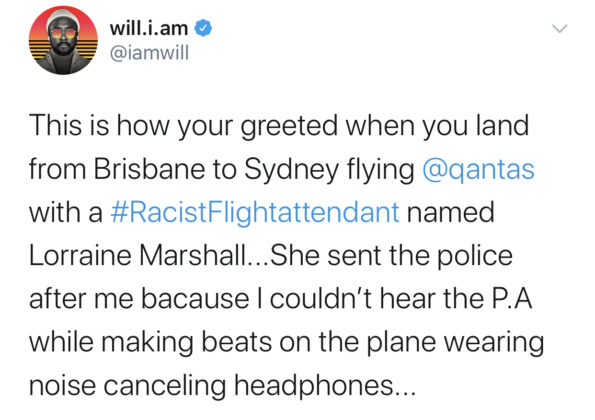
Task: Click the trailing ellipsis after headphones
Action: pos(405,393)
